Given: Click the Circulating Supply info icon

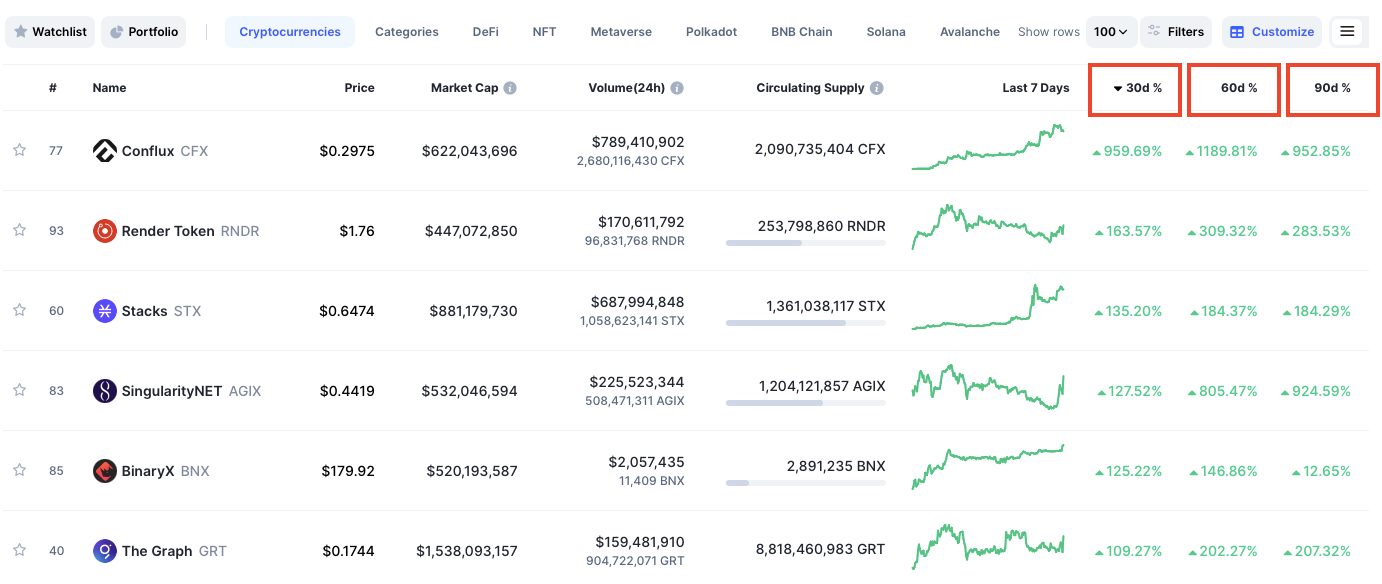Looking at the screenshot, I should coord(877,88).
